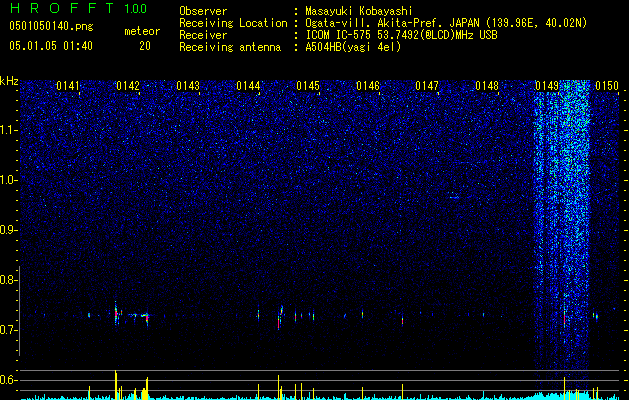Click the 0142 time marker
Viewport: 629px width, 400px height.
pyautogui.click(x=128, y=85)
